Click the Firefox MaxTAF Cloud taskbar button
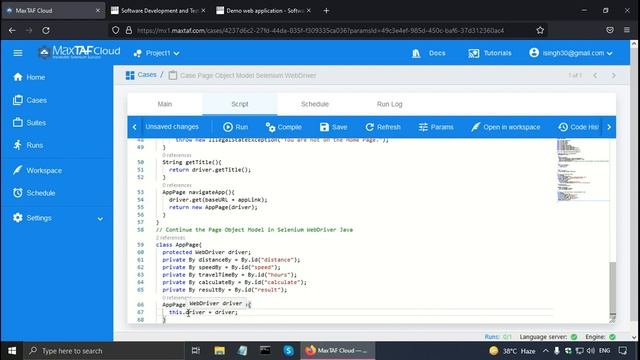 tap(338, 351)
